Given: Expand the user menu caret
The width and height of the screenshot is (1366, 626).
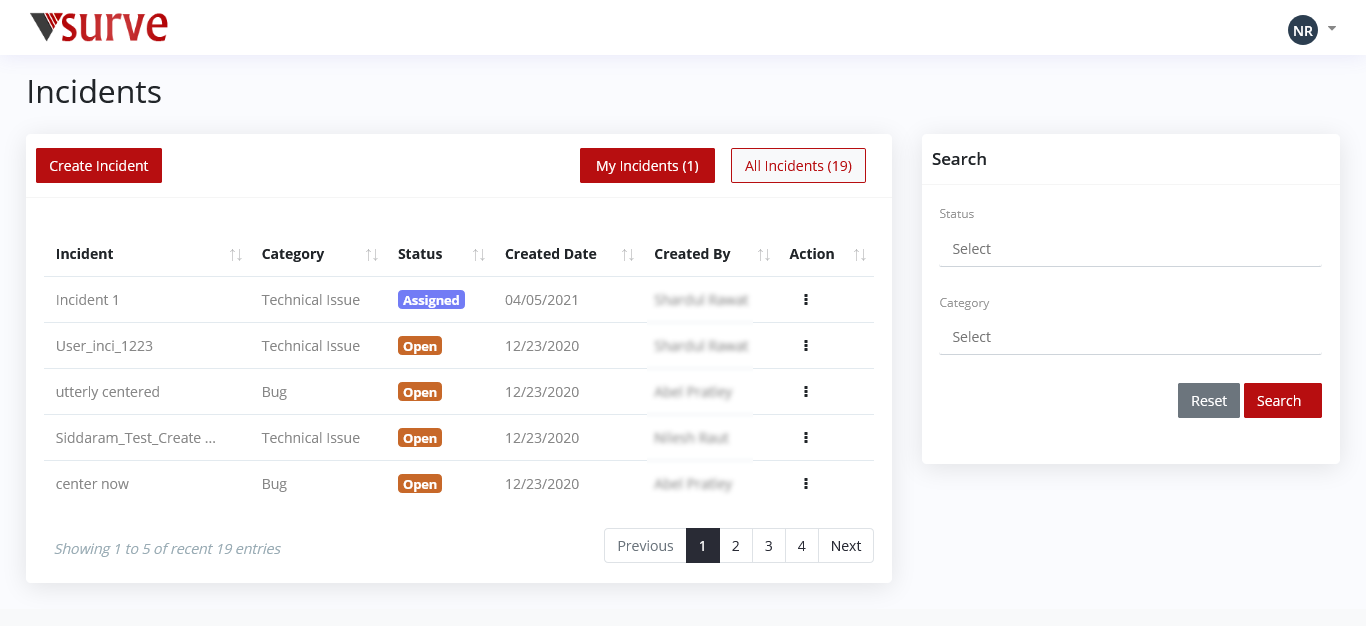Looking at the screenshot, I should (1331, 29).
